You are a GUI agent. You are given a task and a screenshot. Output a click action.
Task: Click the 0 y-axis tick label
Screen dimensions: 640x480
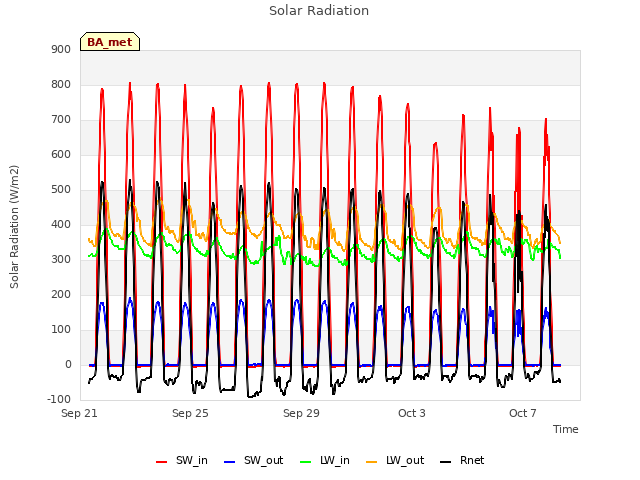click(68, 365)
